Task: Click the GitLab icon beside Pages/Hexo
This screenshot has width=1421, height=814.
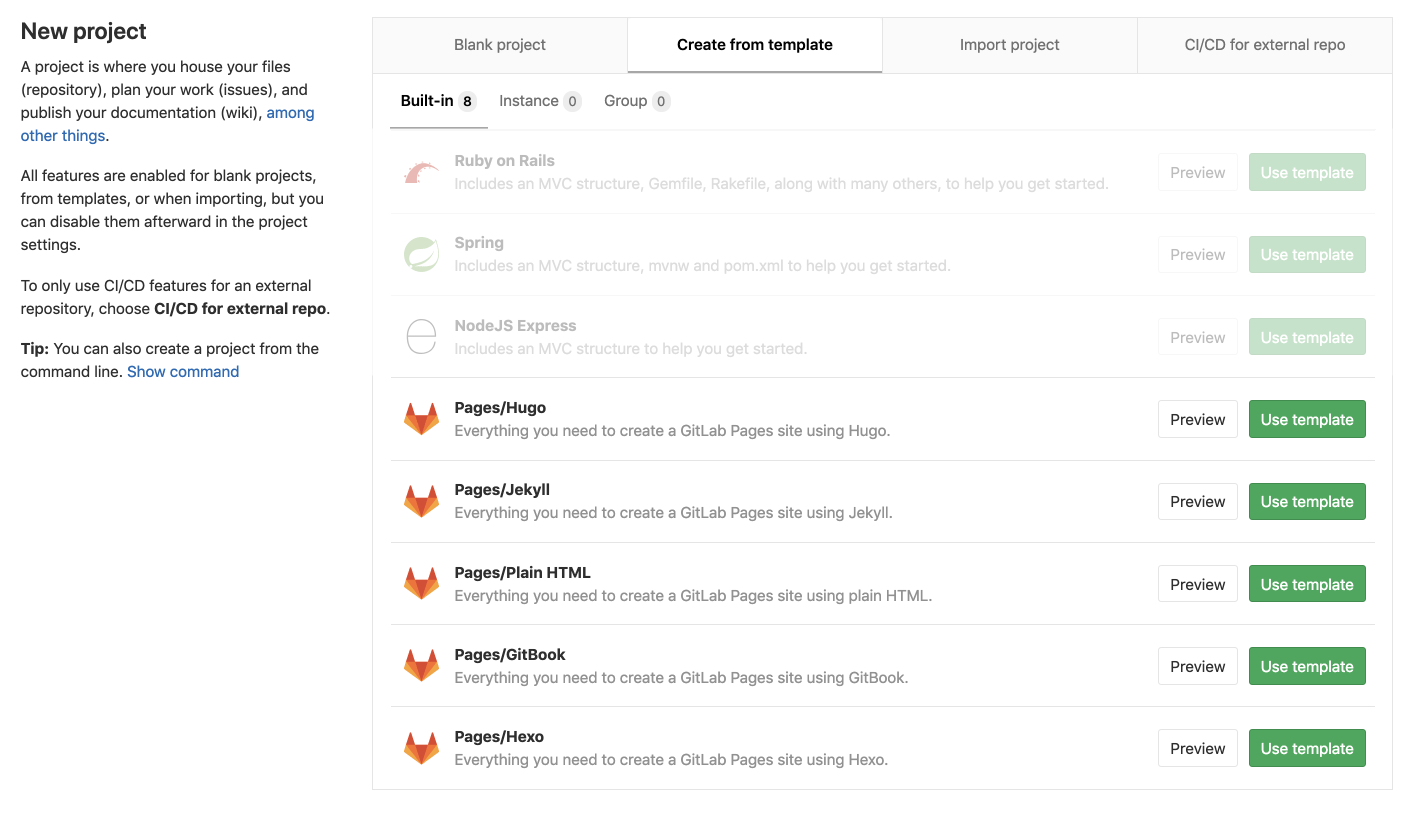Action: (x=421, y=748)
